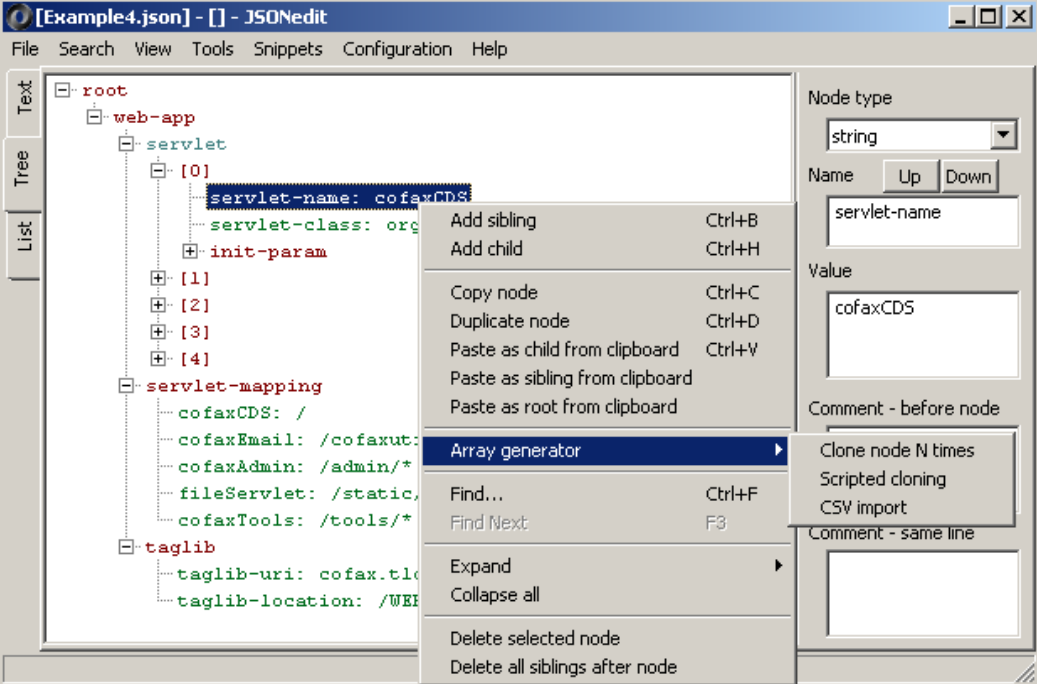Screen dimensions: 1037x684
Task: Click the Up button to move node
Action: pos(910,175)
